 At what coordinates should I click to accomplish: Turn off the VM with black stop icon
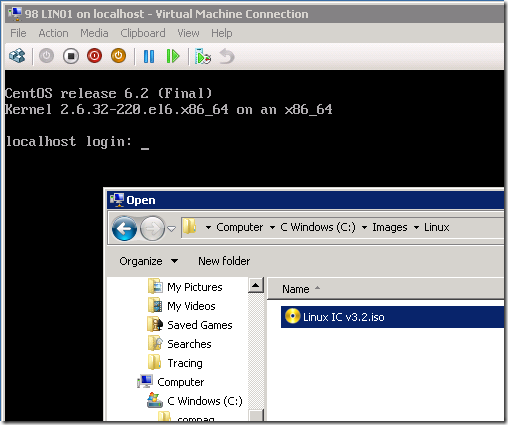(71, 56)
